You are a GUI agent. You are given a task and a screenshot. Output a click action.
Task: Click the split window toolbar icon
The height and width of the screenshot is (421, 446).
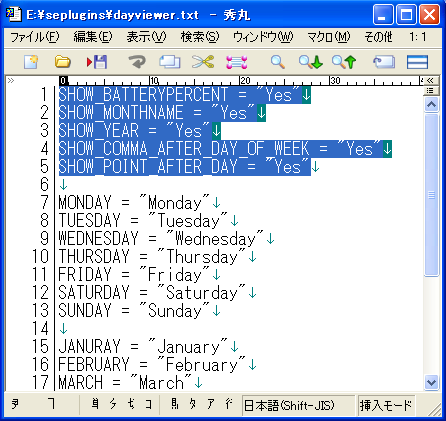click(x=417, y=62)
